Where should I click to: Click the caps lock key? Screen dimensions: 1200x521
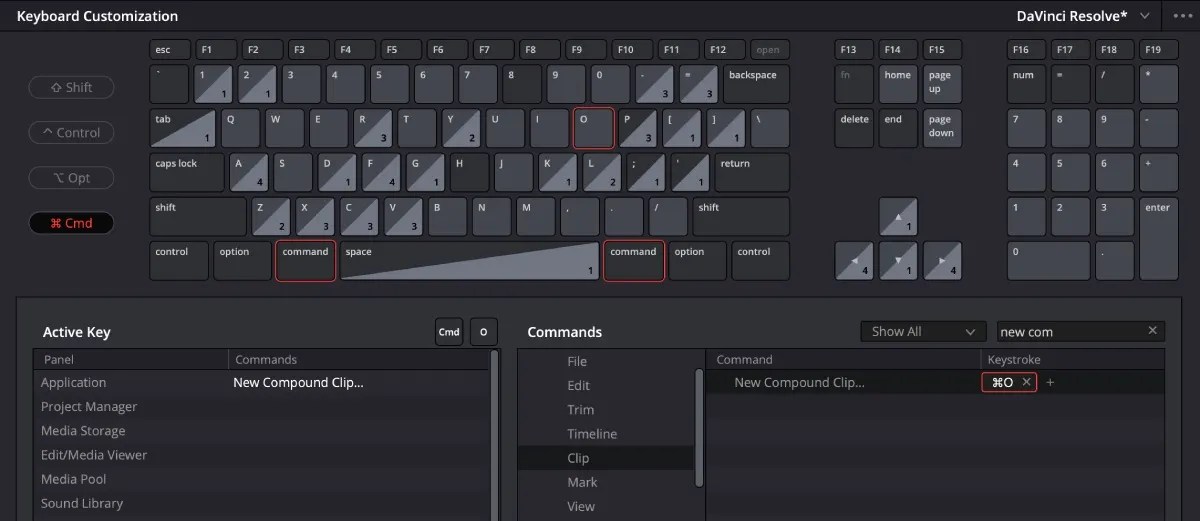pos(187,173)
